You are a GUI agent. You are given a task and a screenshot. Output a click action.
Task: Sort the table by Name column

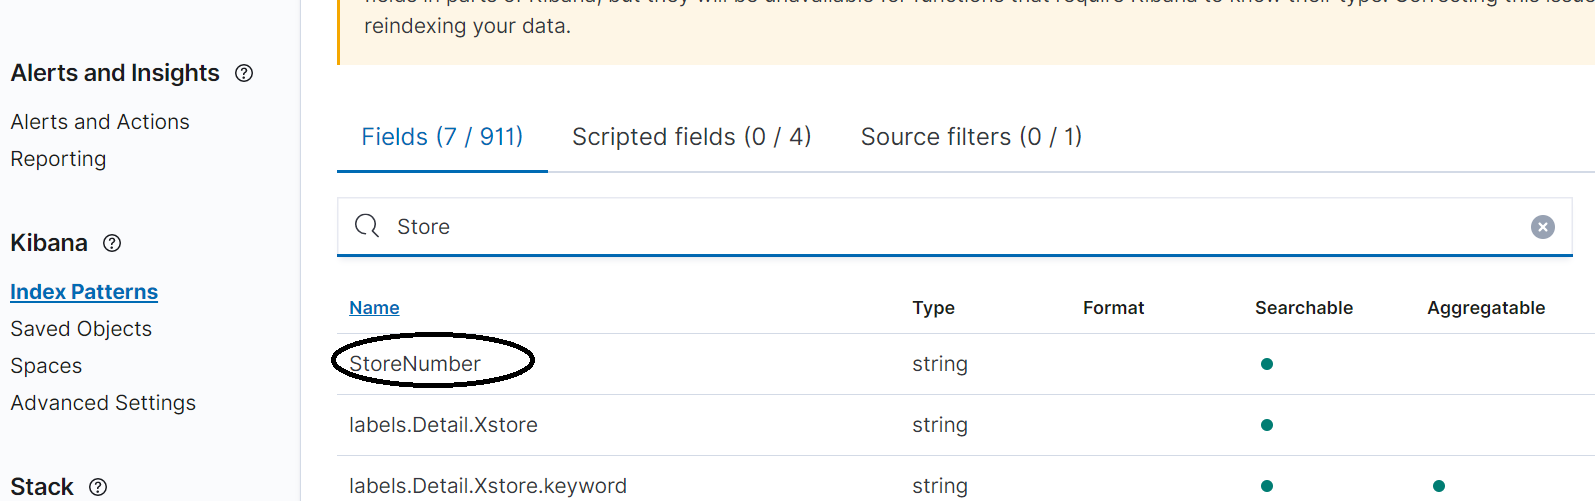[x=374, y=308]
